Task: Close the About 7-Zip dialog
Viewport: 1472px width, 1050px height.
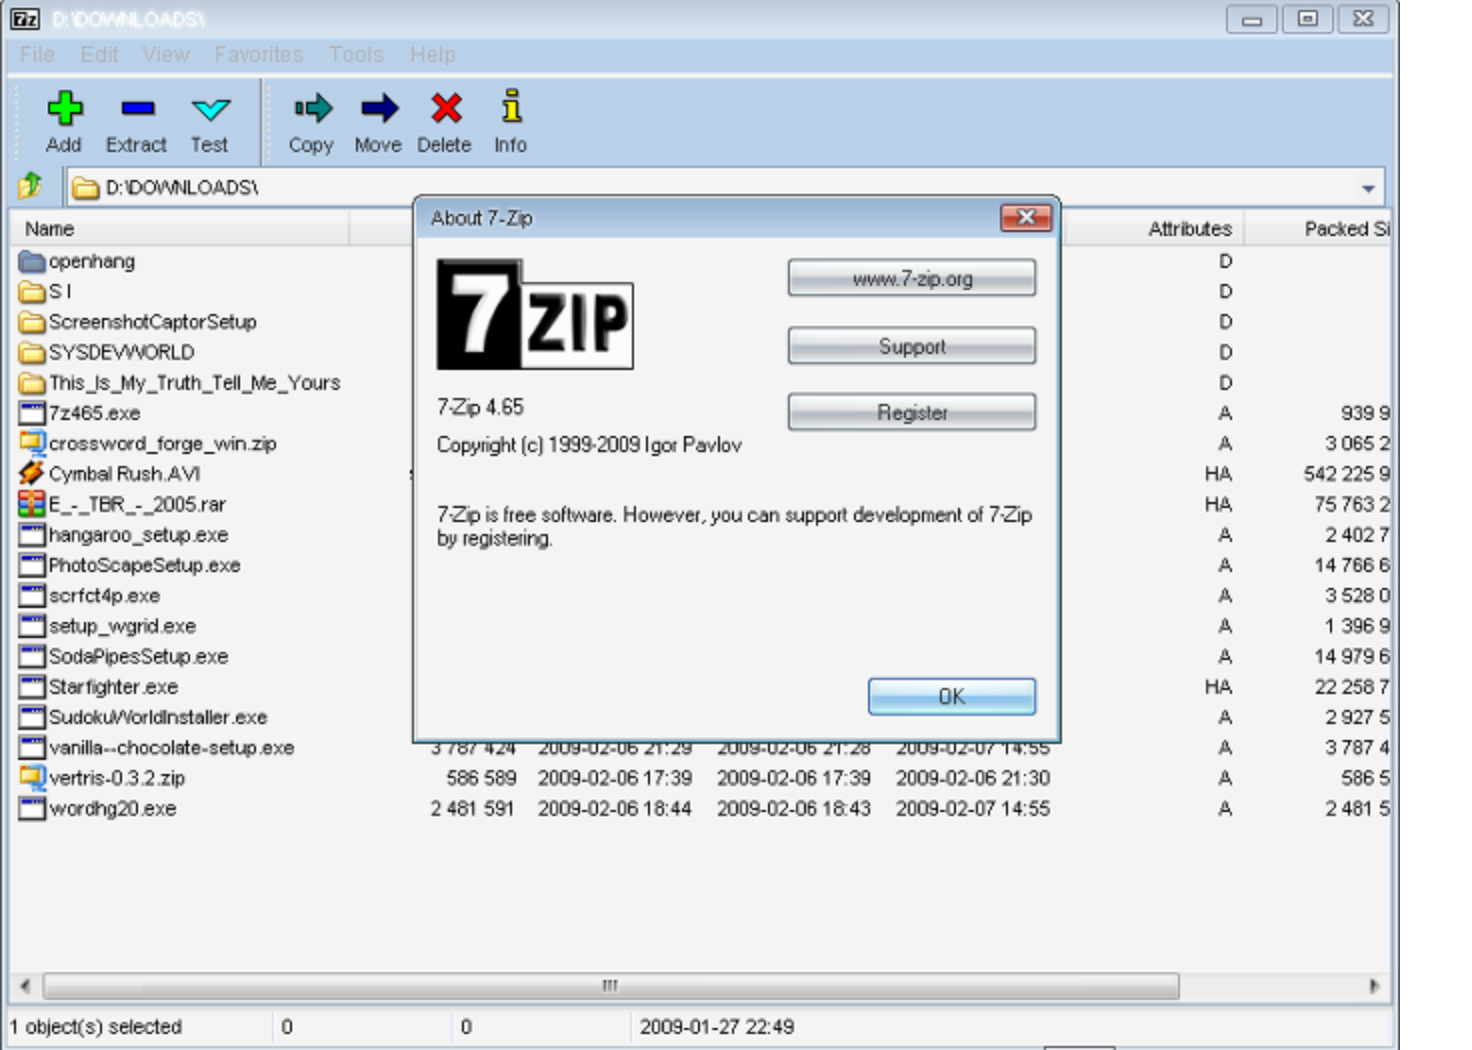Action: 1026,217
